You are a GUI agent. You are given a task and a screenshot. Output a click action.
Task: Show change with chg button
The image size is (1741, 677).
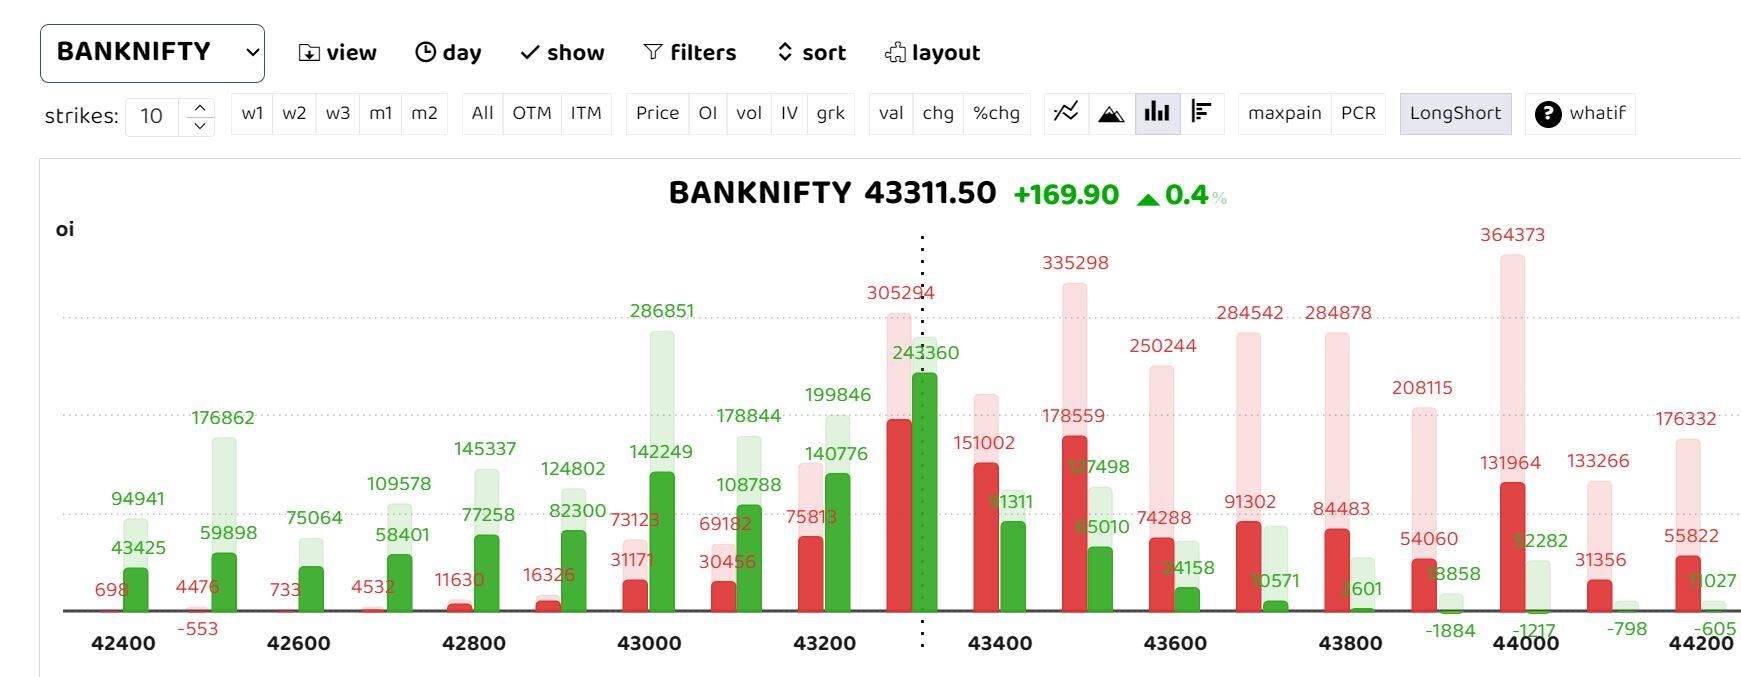coord(938,113)
